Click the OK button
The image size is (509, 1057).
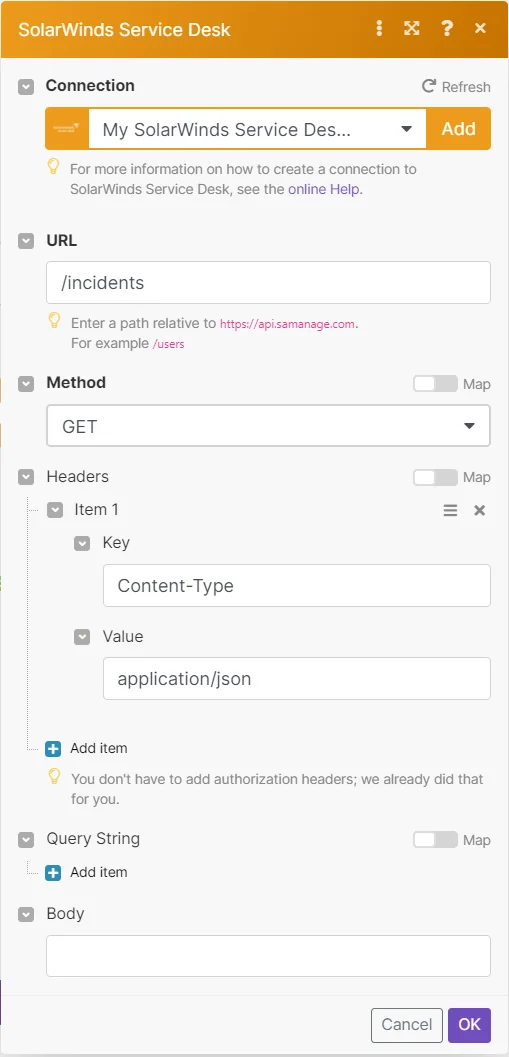coord(469,1025)
